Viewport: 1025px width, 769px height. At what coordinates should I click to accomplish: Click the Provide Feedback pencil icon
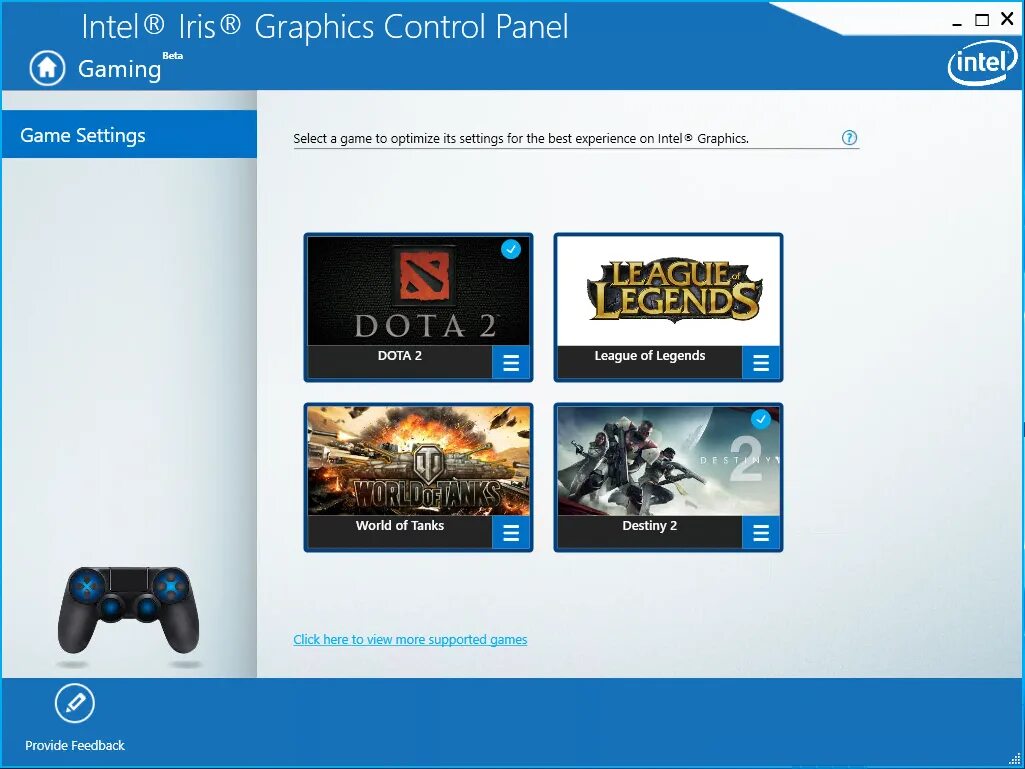coord(75,704)
